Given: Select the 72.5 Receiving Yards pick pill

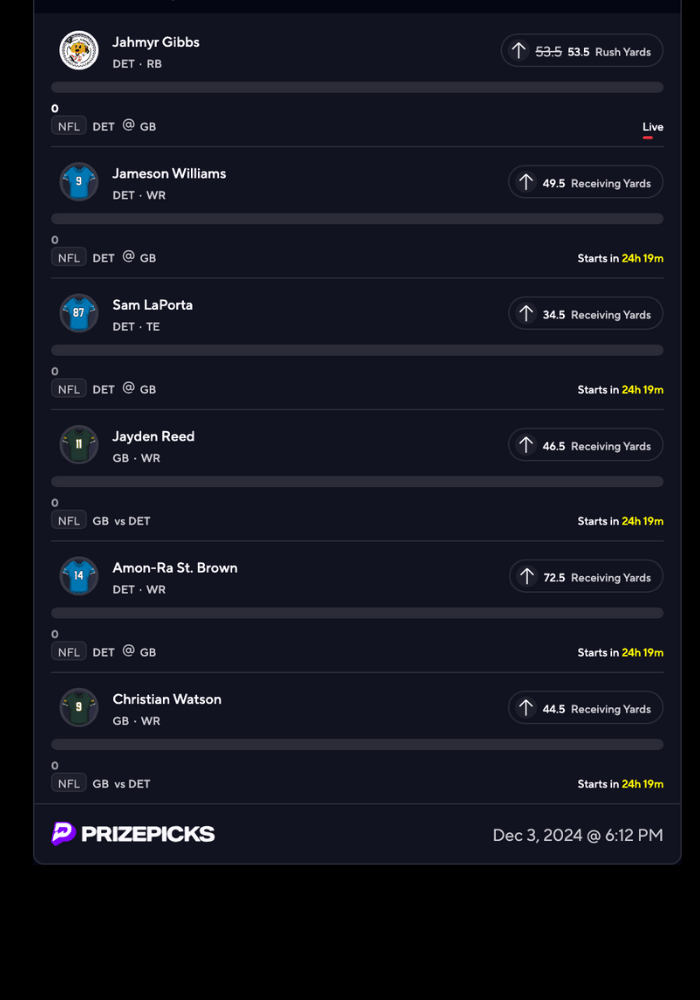Looking at the screenshot, I should tap(586, 577).
